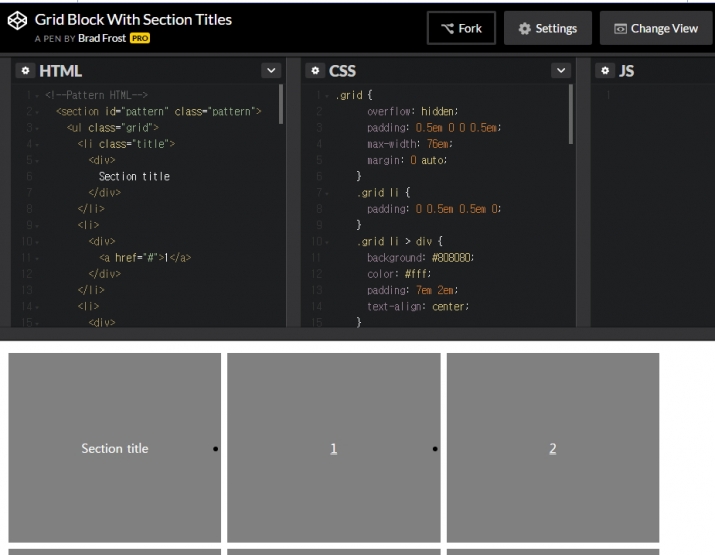Click the Section title grid block
Image resolution: width=715 pixels, height=555 pixels.
114,447
